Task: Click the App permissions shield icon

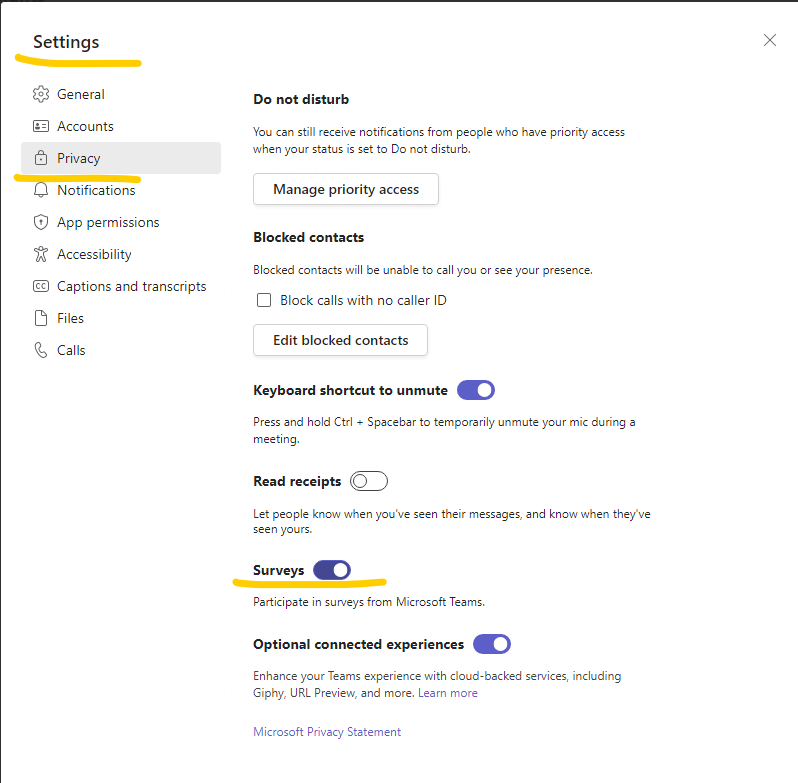Action: click(41, 222)
